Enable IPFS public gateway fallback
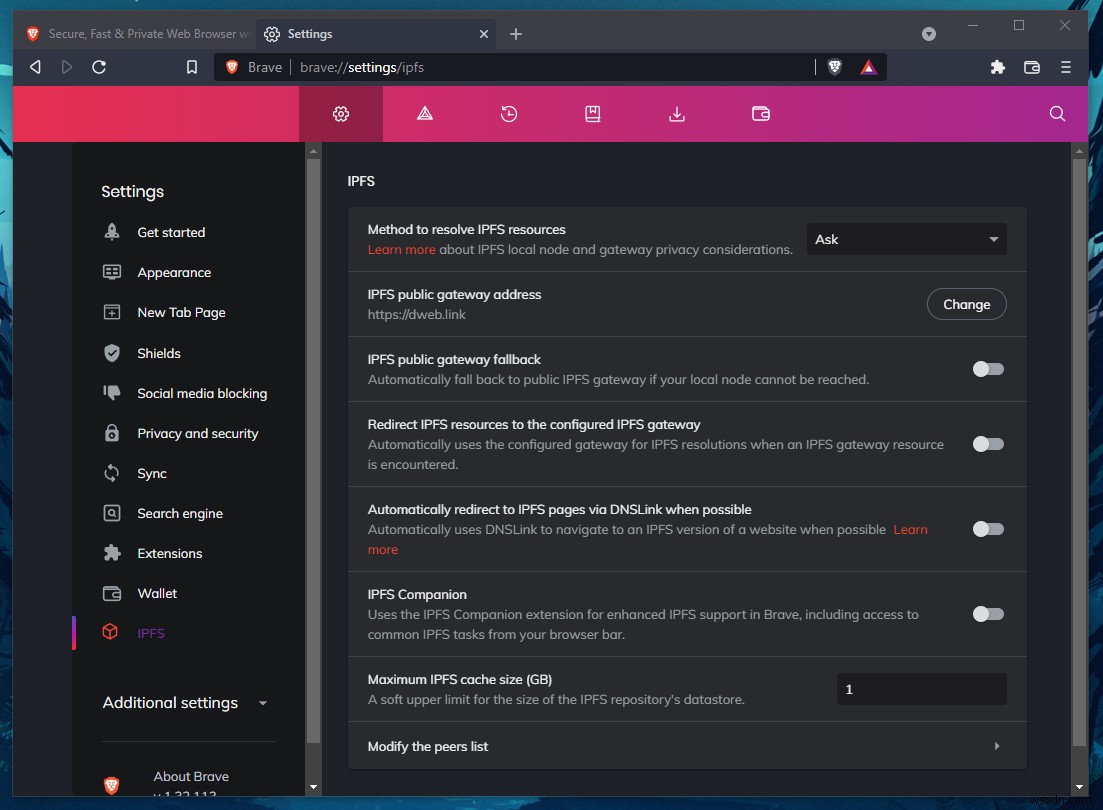 [x=987, y=369]
